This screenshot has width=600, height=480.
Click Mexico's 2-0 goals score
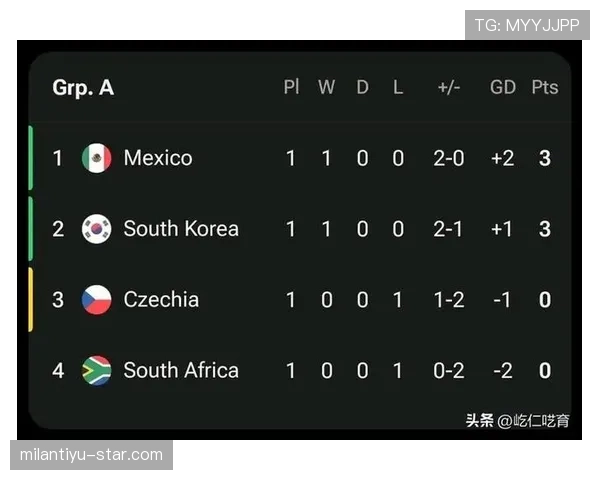(x=449, y=158)
